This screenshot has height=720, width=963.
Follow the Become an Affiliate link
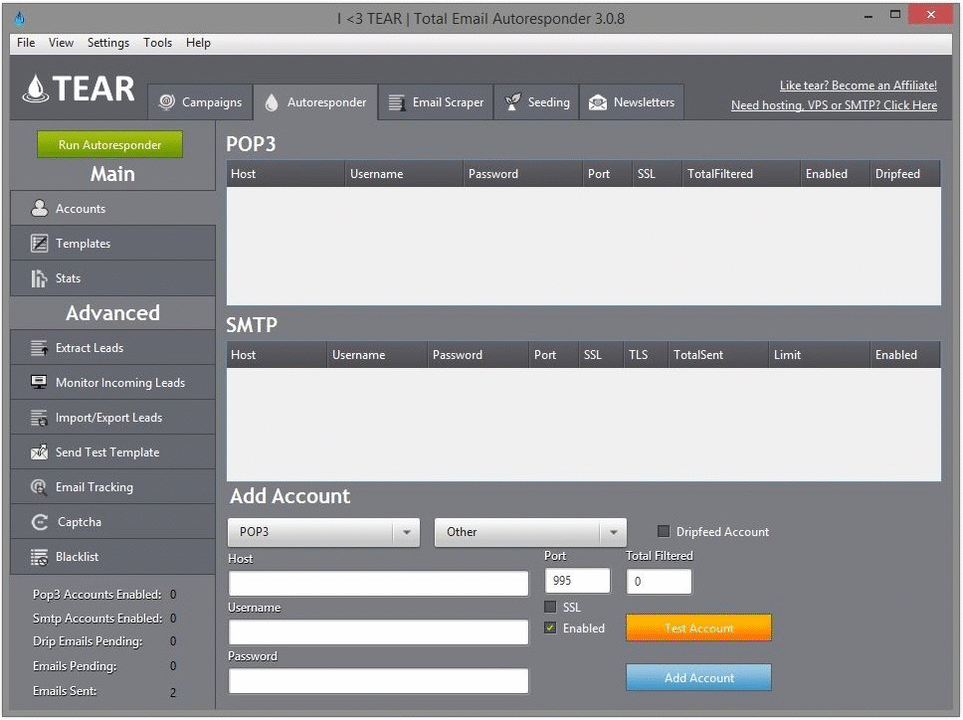858,85
